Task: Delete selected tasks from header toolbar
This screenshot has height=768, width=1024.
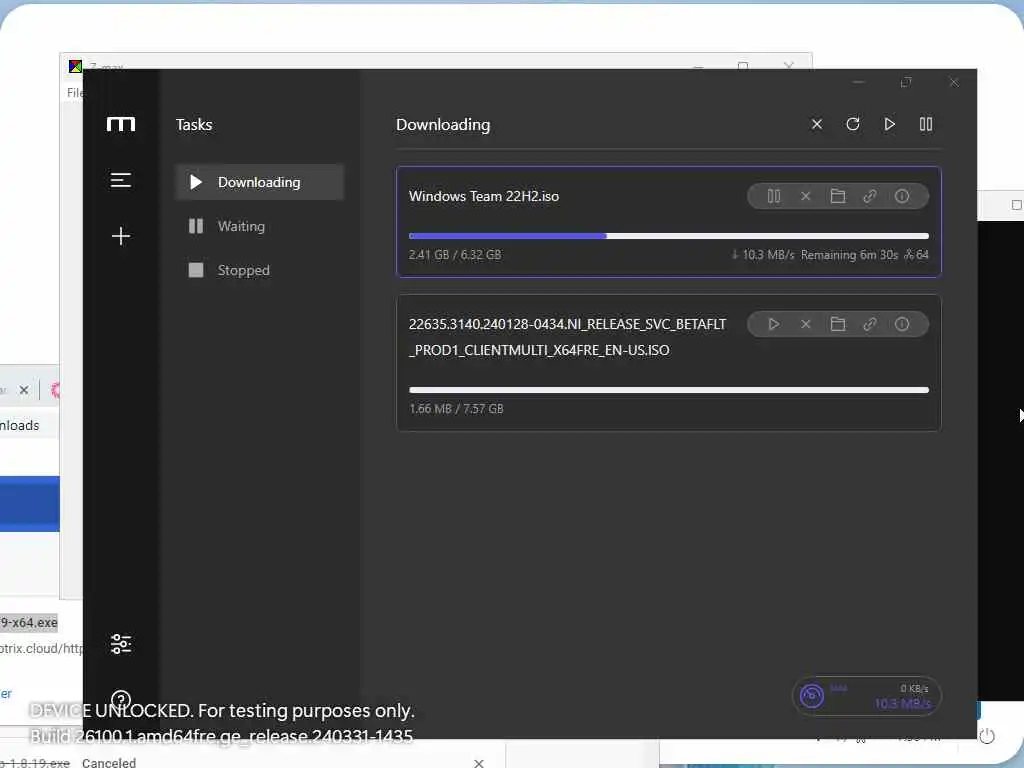Action: (816, 124)
